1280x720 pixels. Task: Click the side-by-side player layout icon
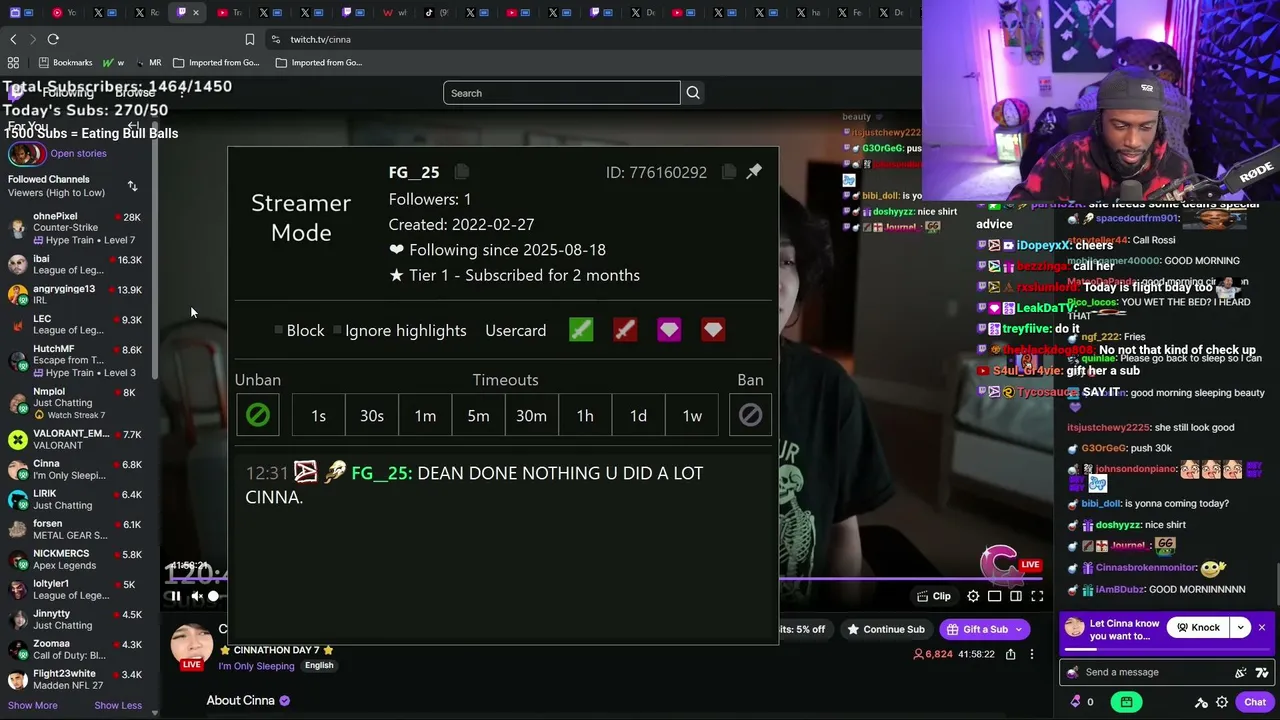(1016, 597)
